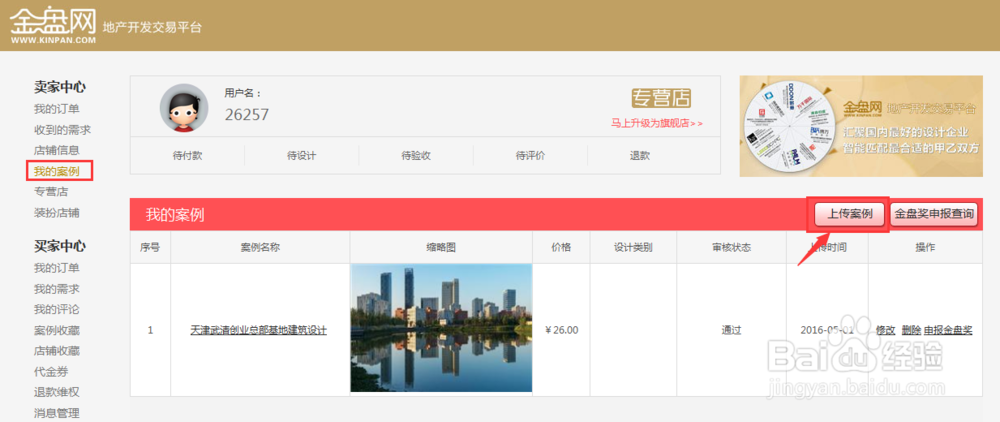Image resolution: width=1000 pixels, height=422 pixels.
Task: Click the 金盘网 promotional banner image
Action: (x=861, y=126)
